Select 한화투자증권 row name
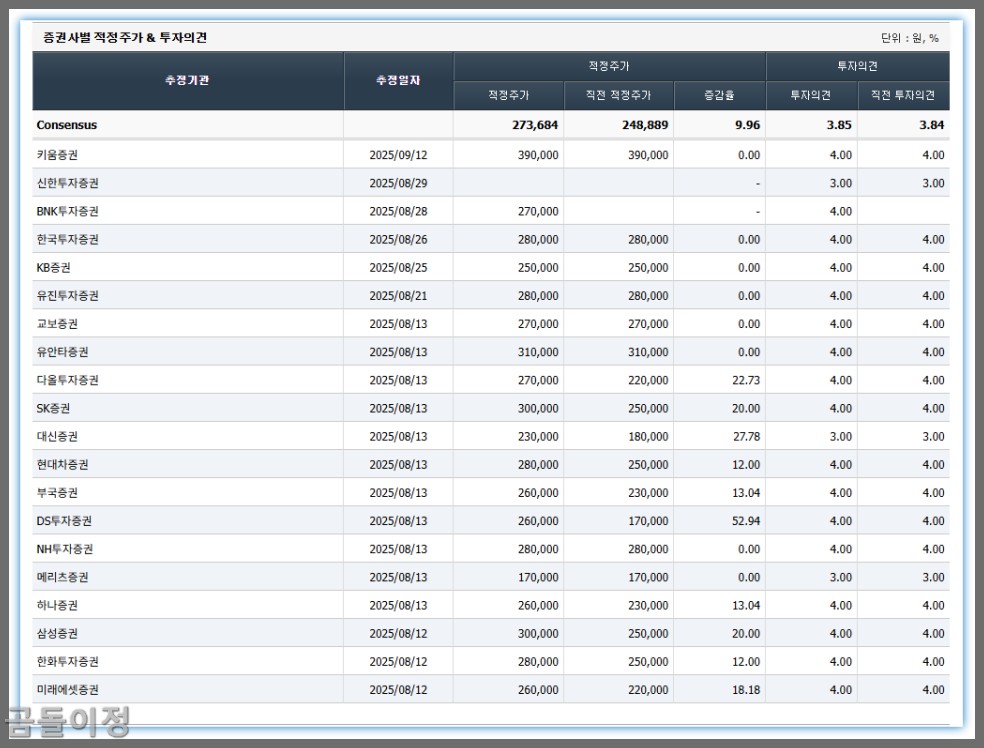 coord(67,662)
